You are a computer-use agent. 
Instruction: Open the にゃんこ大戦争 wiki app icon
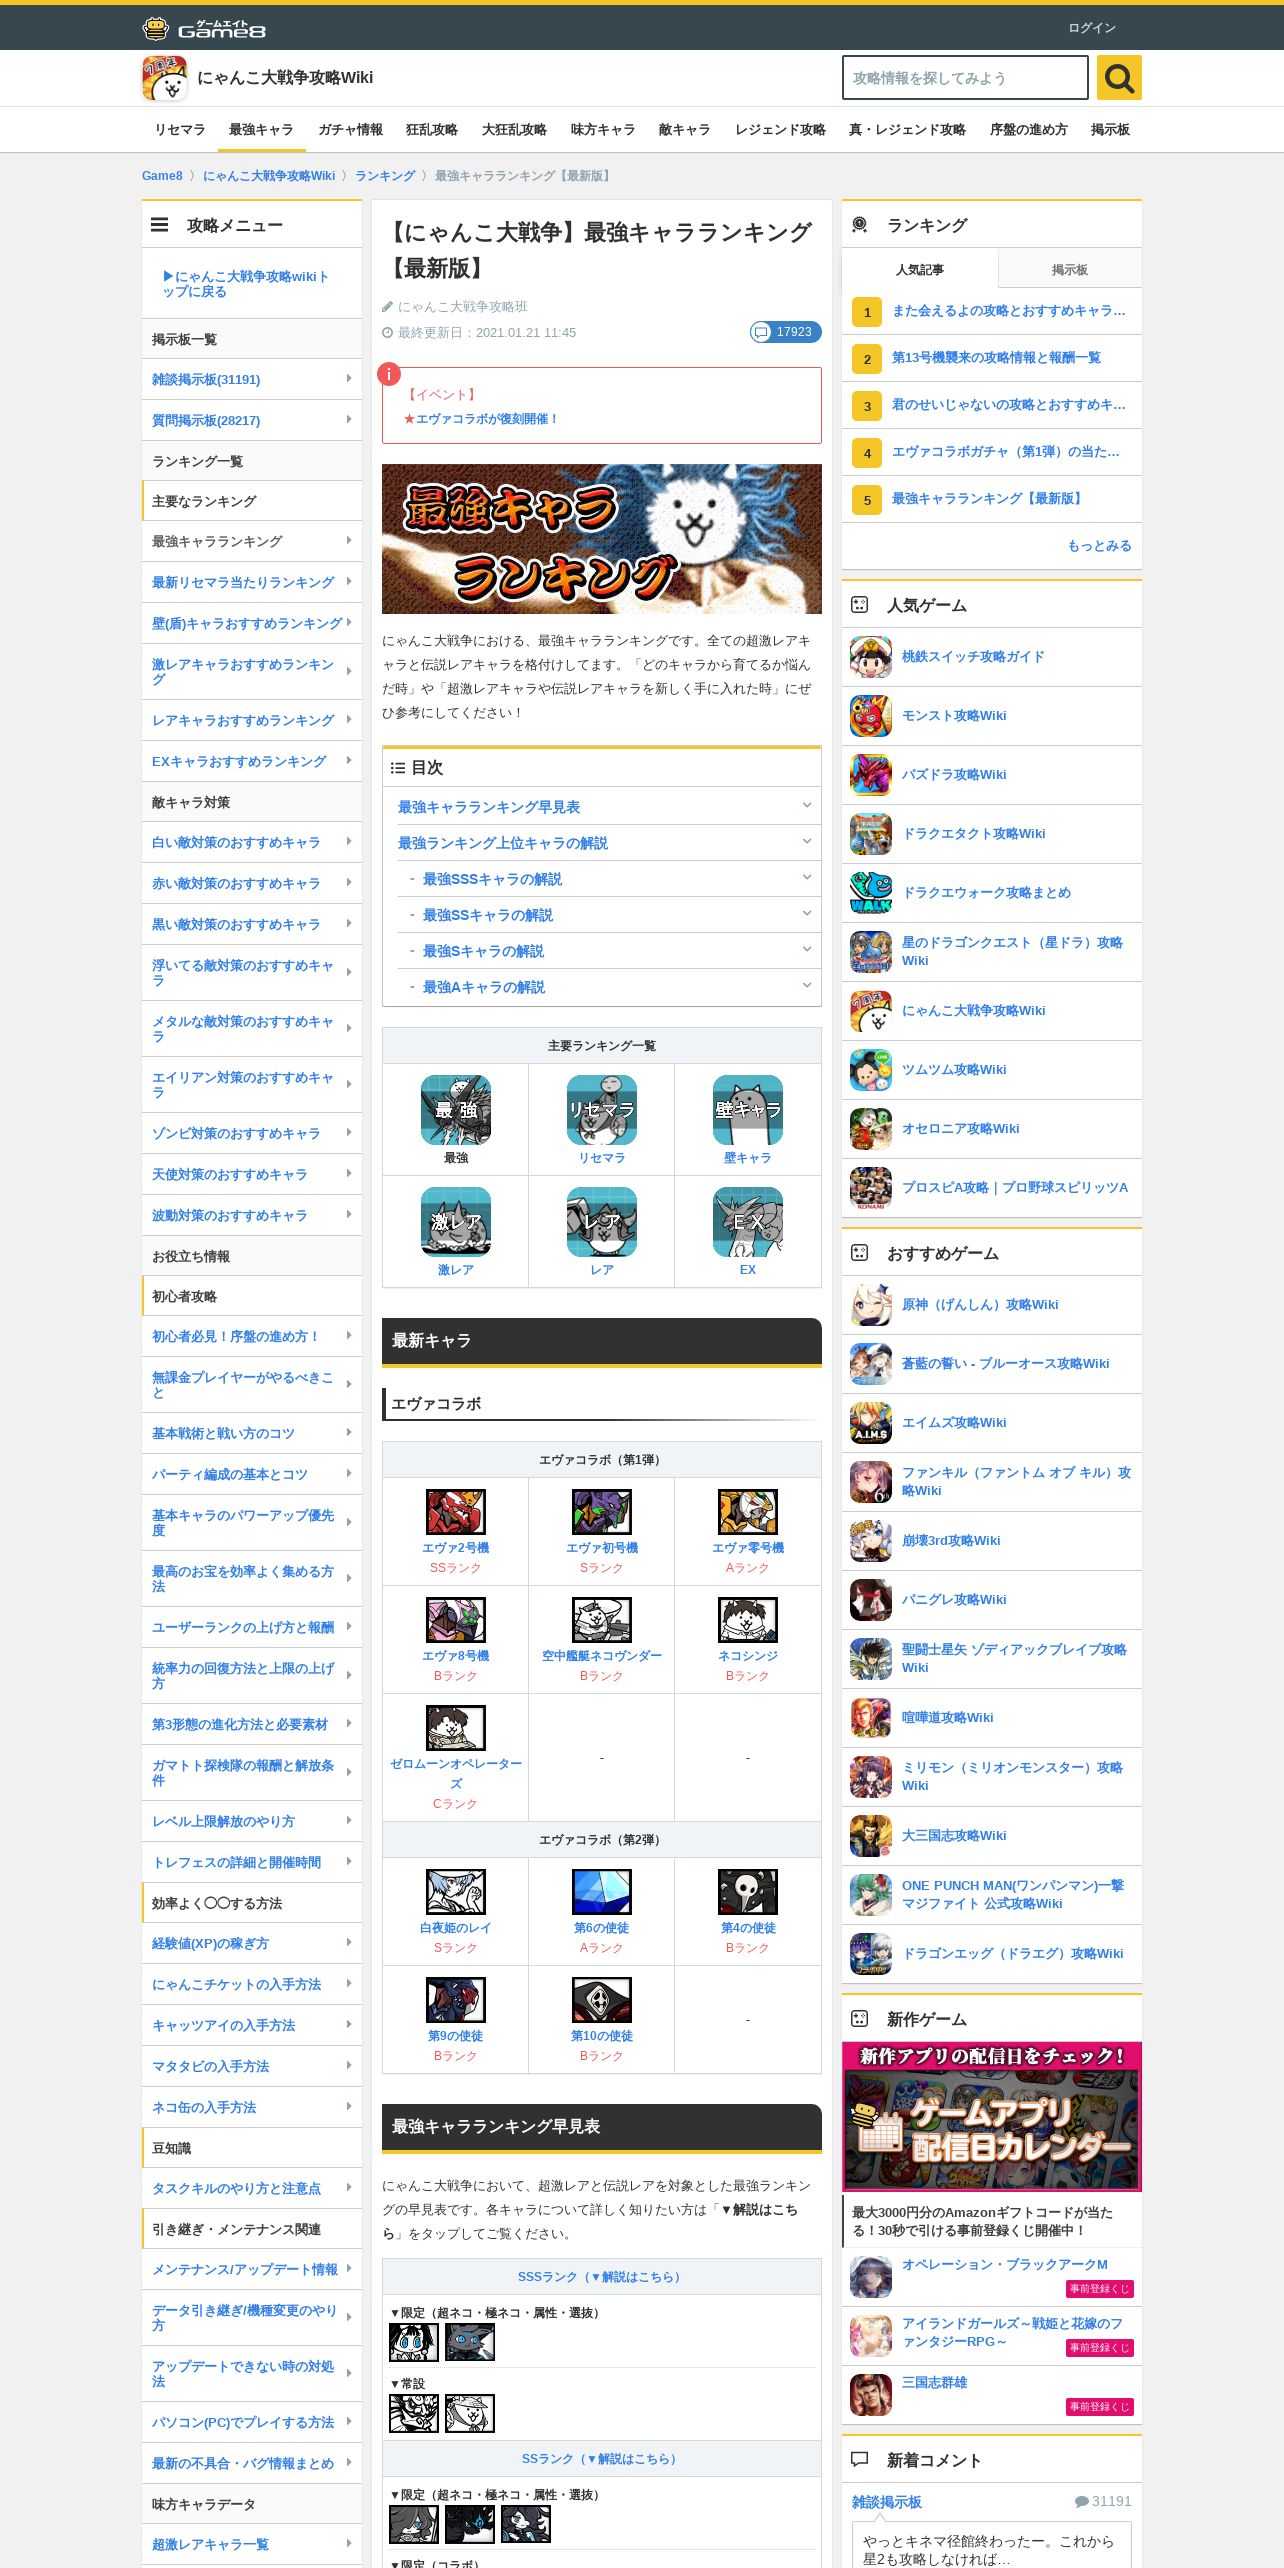pos(164,78)
